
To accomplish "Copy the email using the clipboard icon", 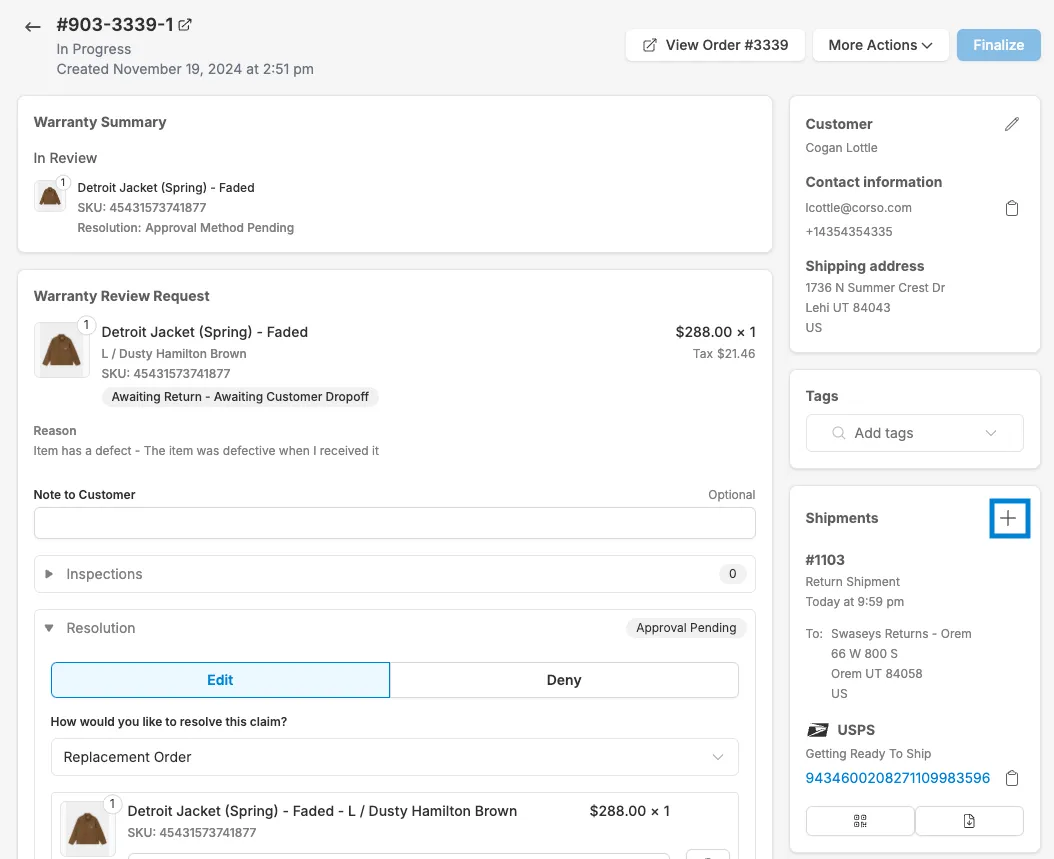I will 1012,207.
